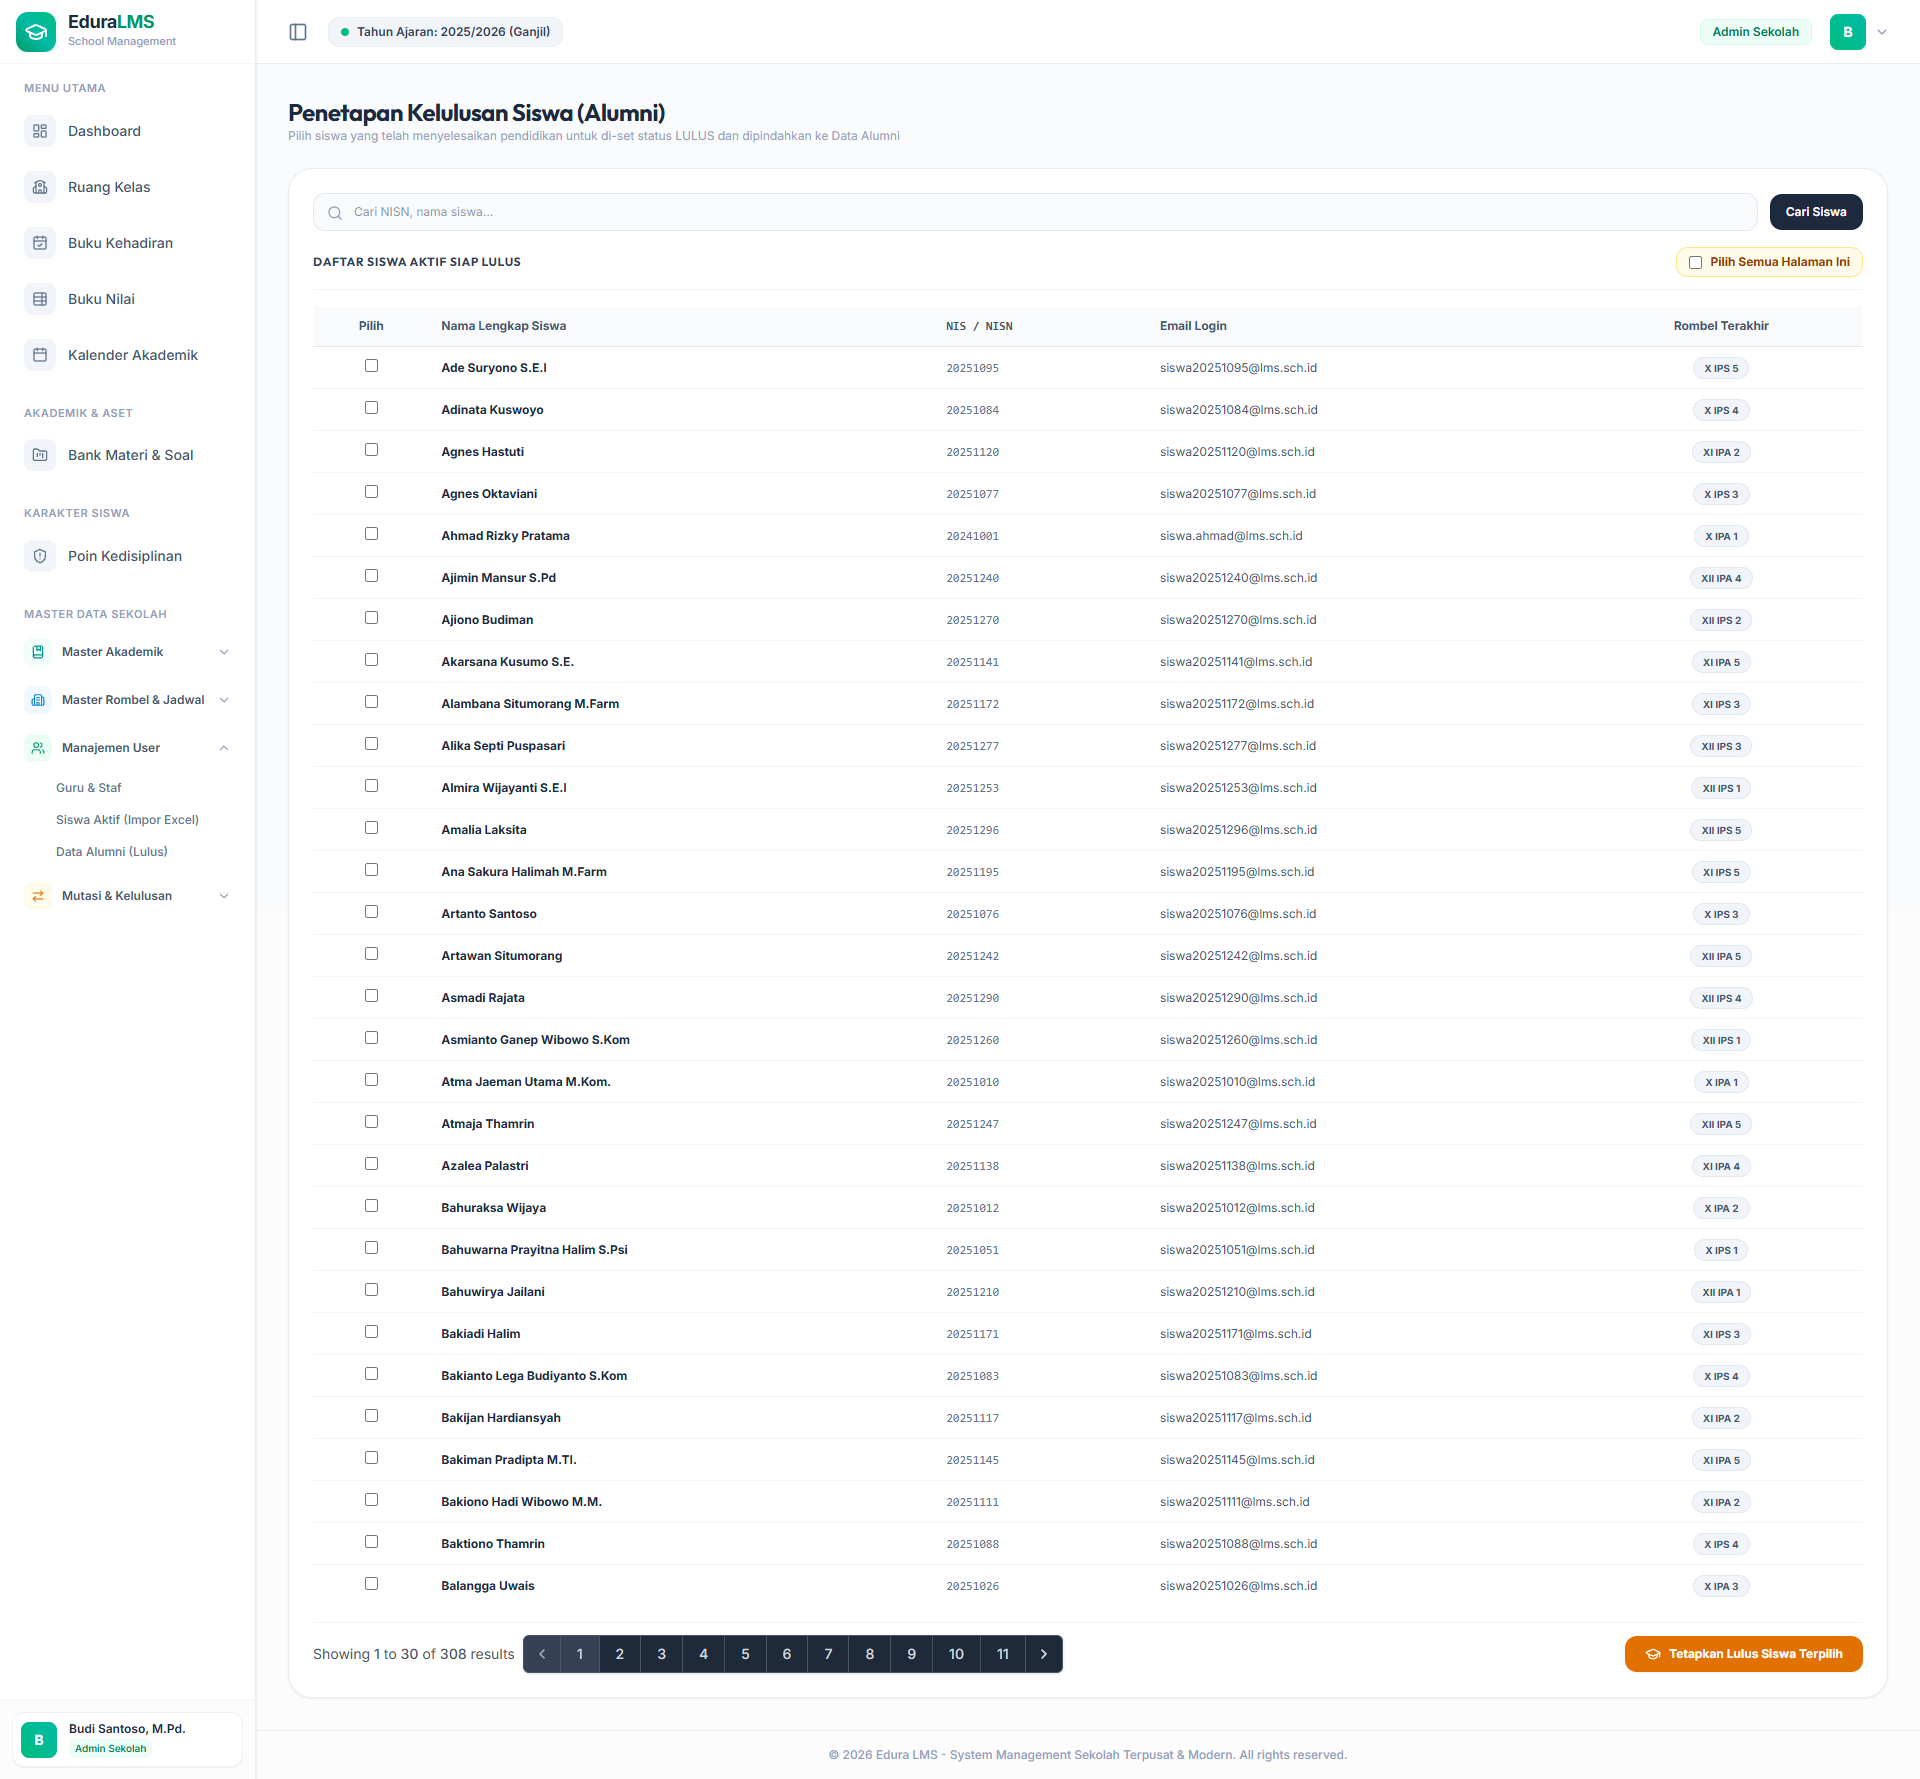Open the Guru & Staf submenu item
Image resolution: width=1920 pixels, height=1779 pixels.
89,788
